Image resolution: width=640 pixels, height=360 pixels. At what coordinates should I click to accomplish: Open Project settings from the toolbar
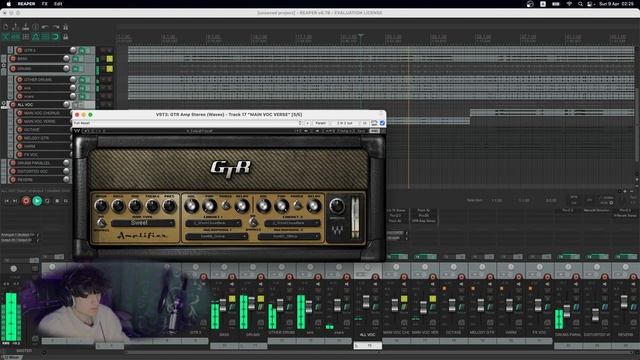pyautogui.click(x=36, y=27)
